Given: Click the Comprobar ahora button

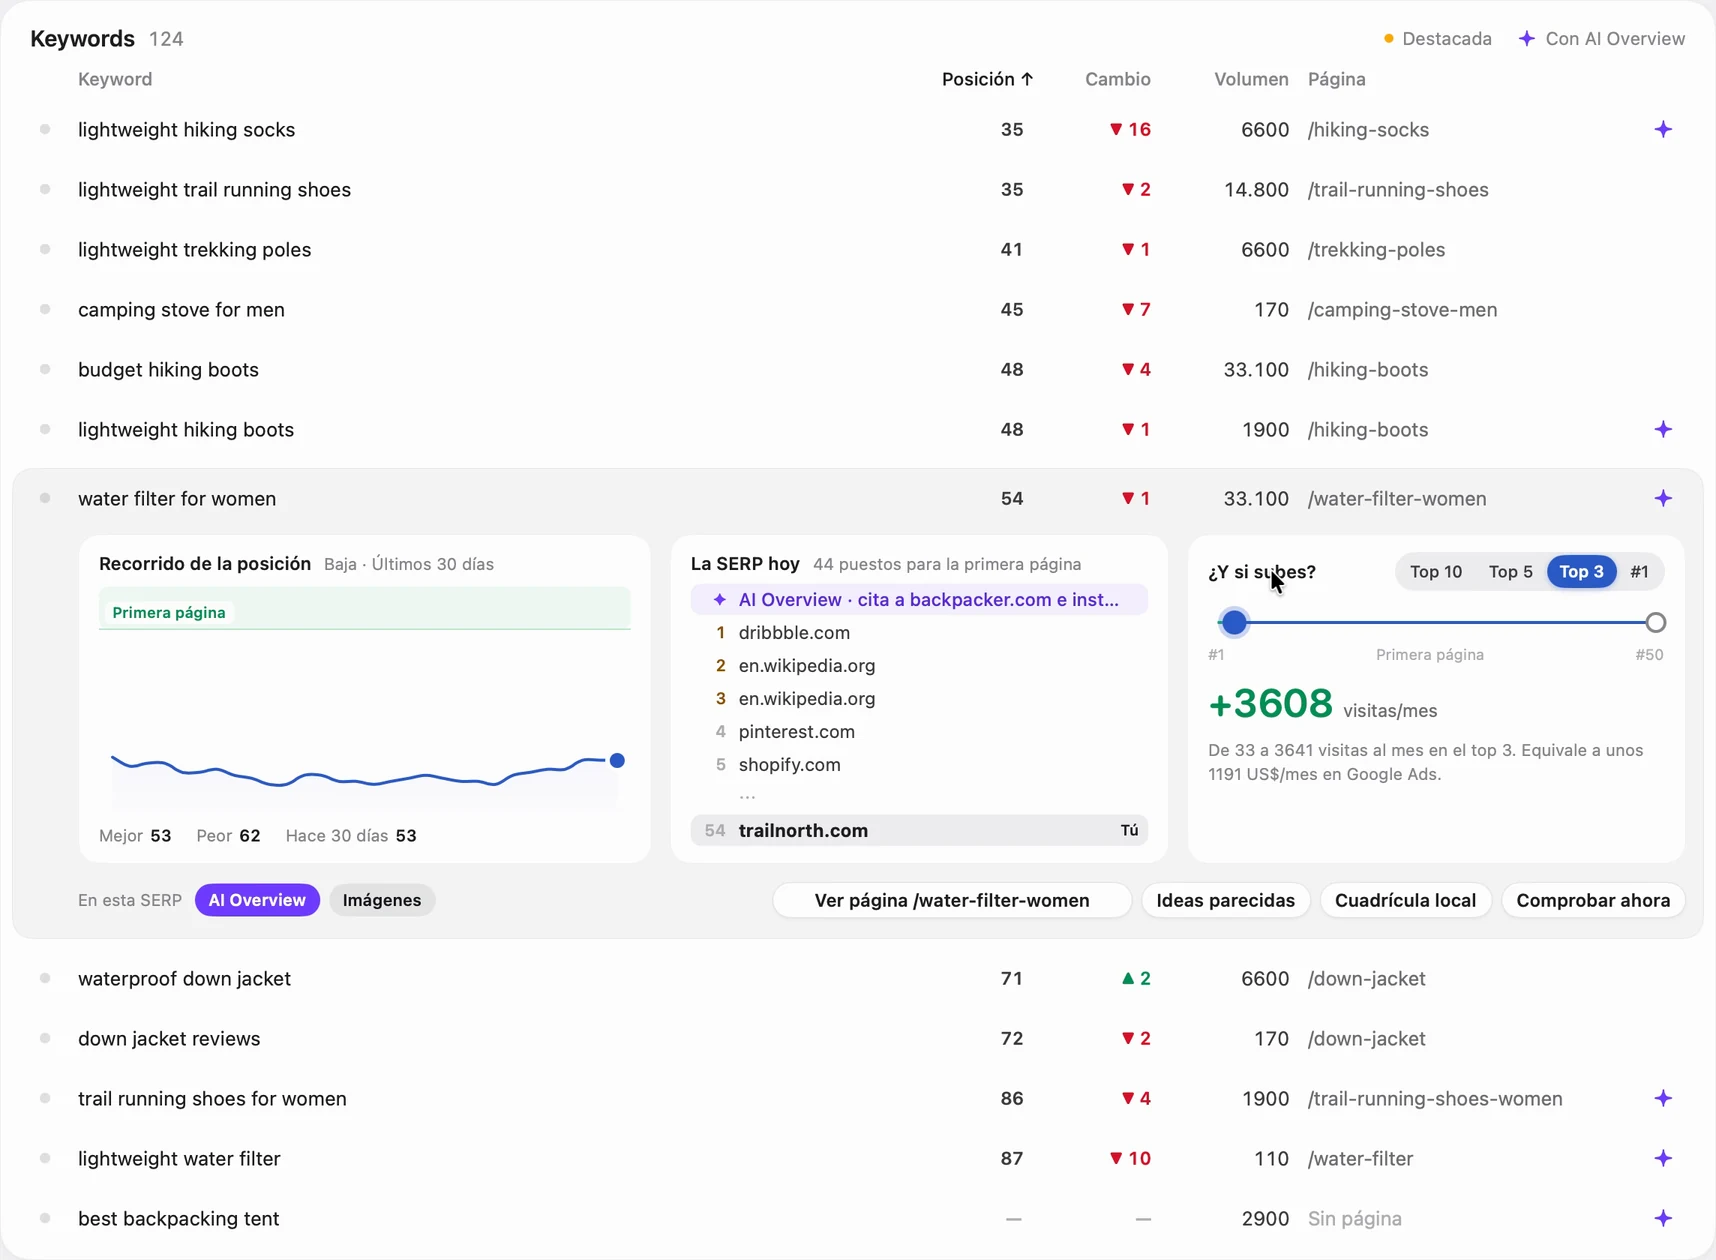Looking at the screenshot, I should [x=1593, y=900].
